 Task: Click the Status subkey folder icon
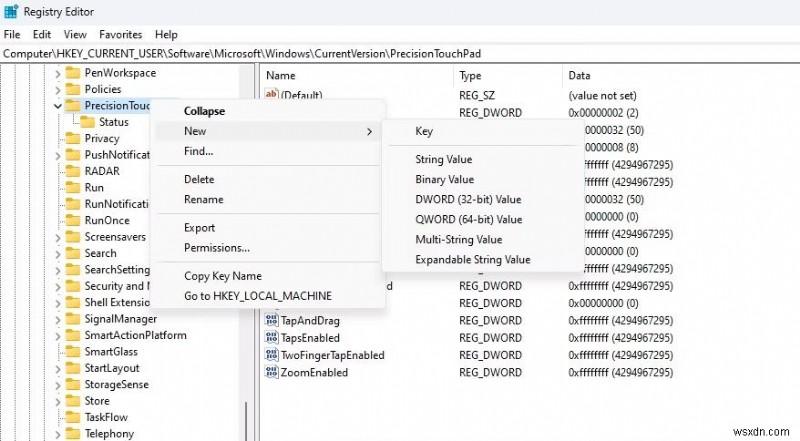tap(87, 122)
